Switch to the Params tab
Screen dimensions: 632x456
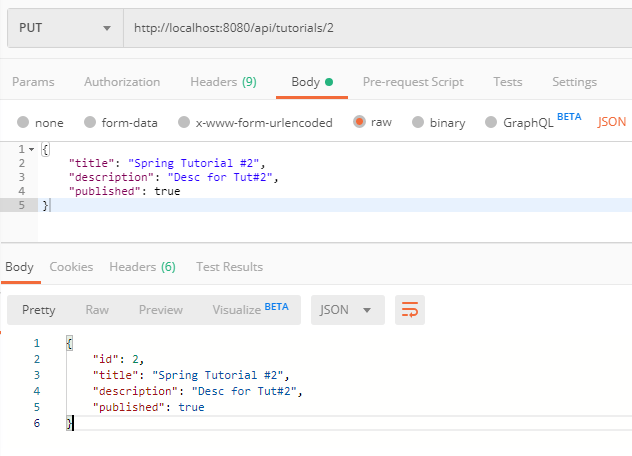33,82
